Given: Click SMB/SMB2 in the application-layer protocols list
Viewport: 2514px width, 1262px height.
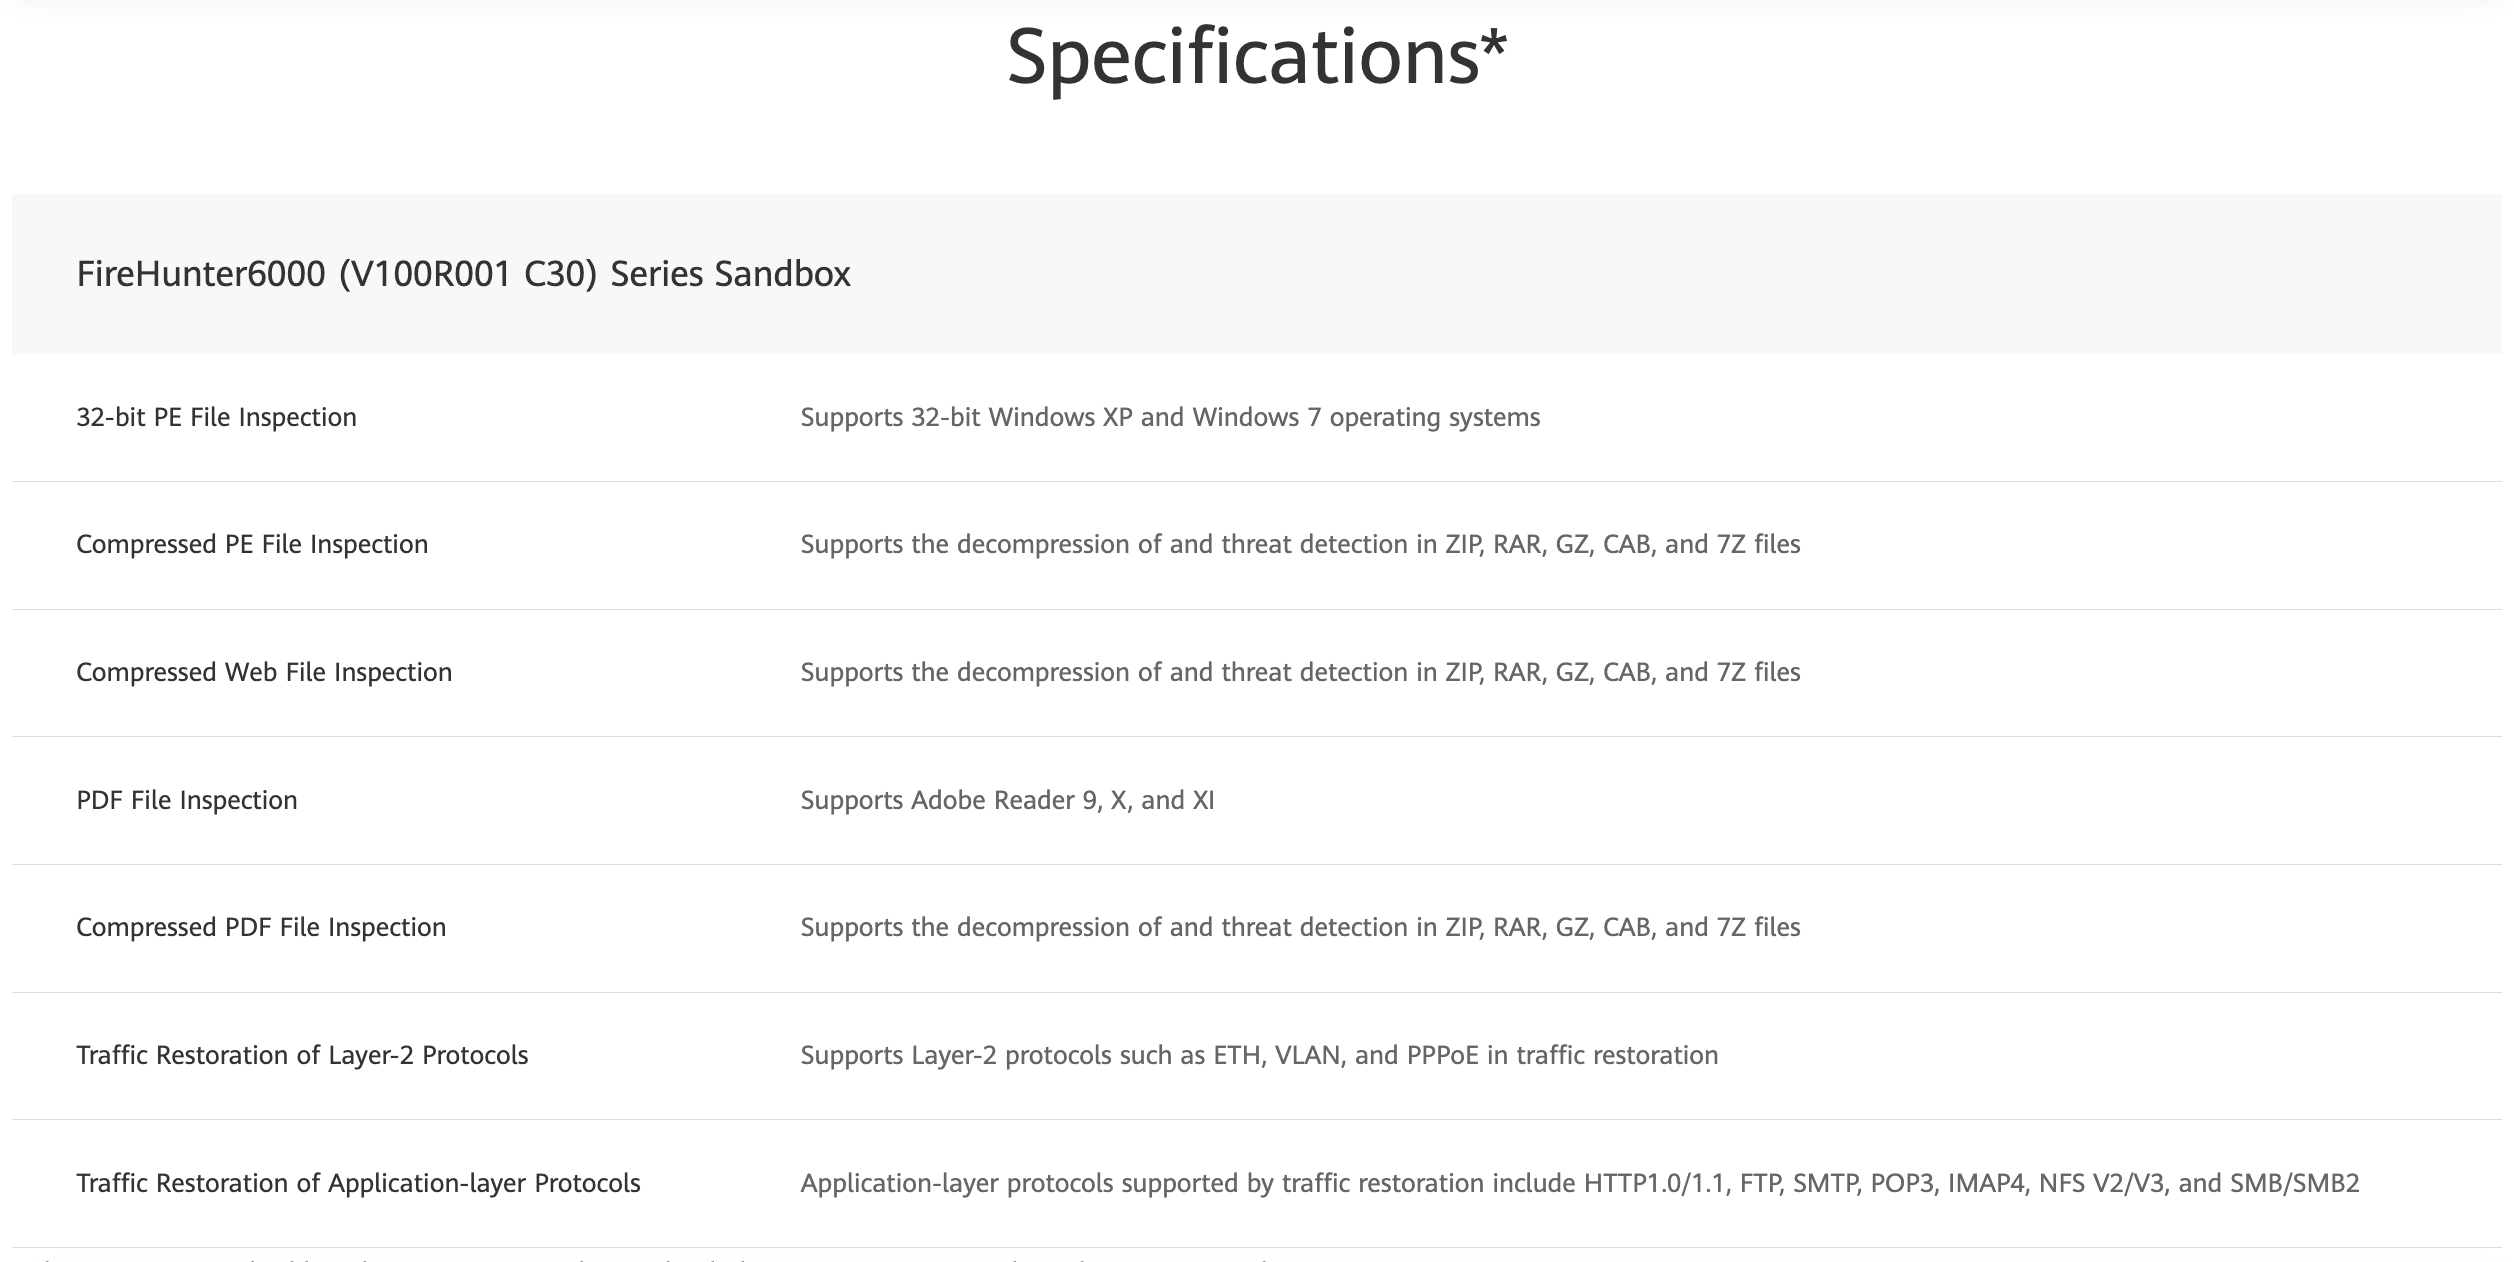Looking at the screenshot, I should [x=2294, y=1183].
